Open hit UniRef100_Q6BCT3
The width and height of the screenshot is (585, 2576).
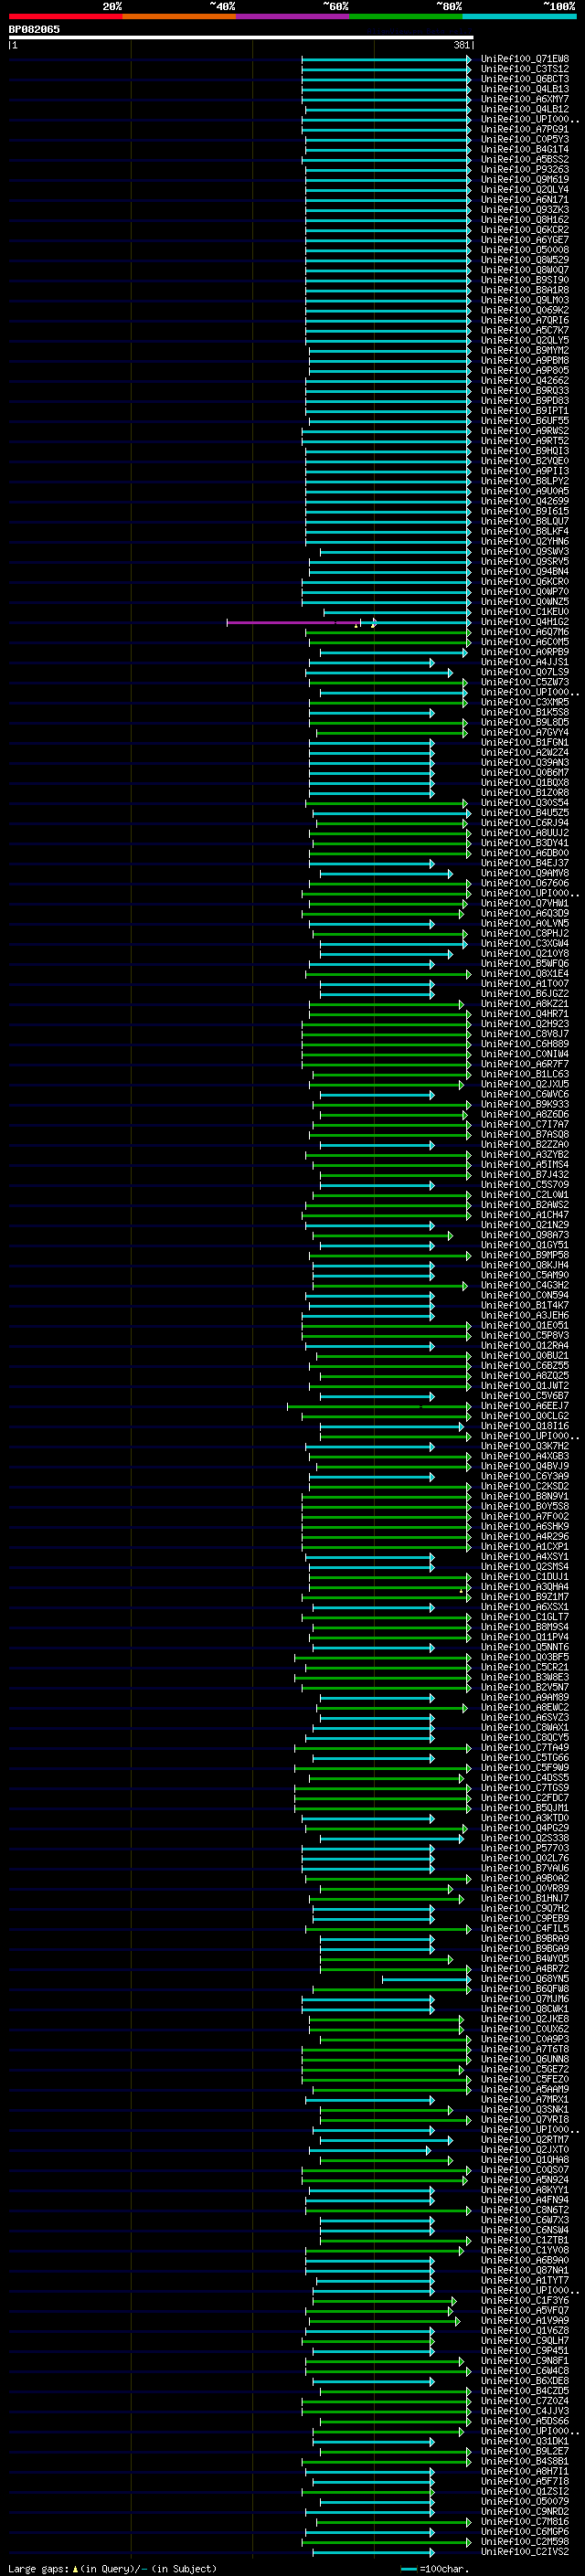tap(525, 79)
